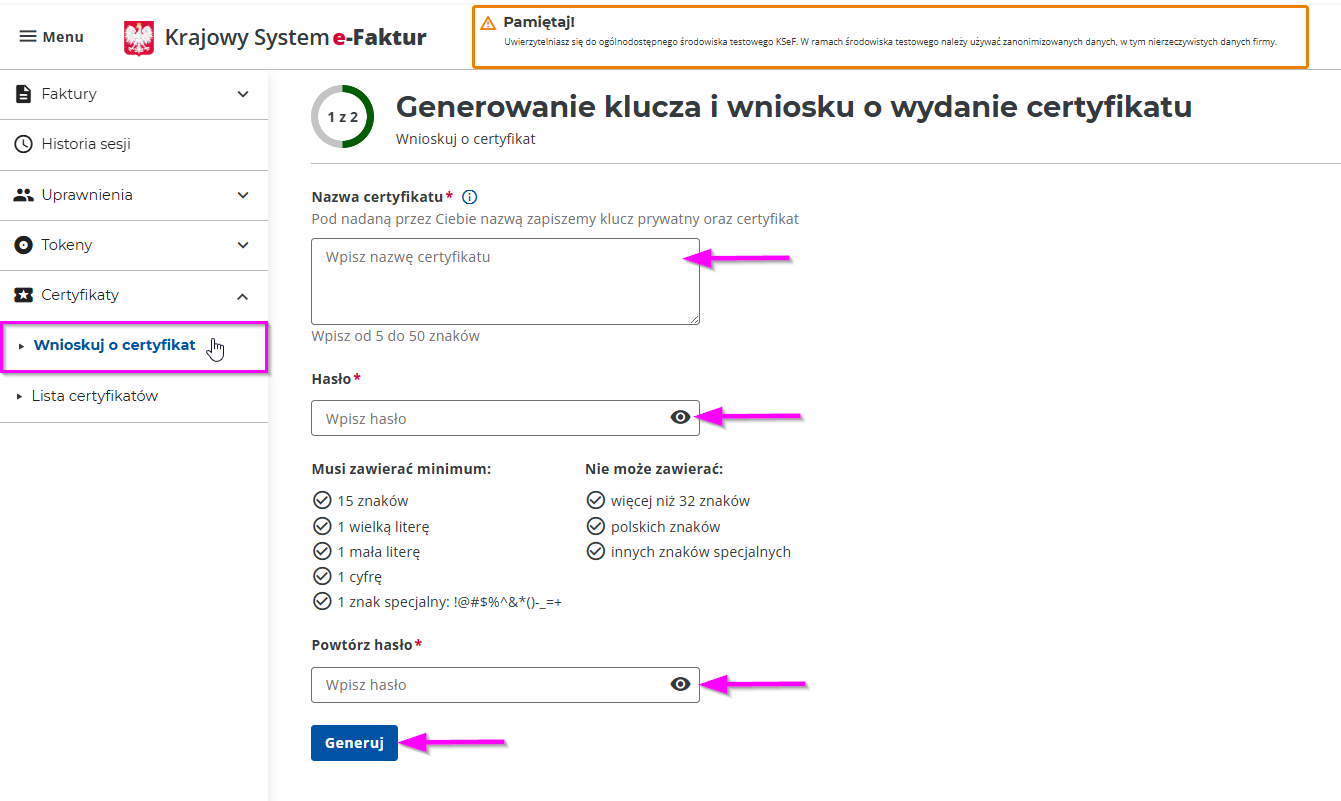Click the Historia sesji clock icon
This screenshot has height=801, width=1341.
click(23, 144)
